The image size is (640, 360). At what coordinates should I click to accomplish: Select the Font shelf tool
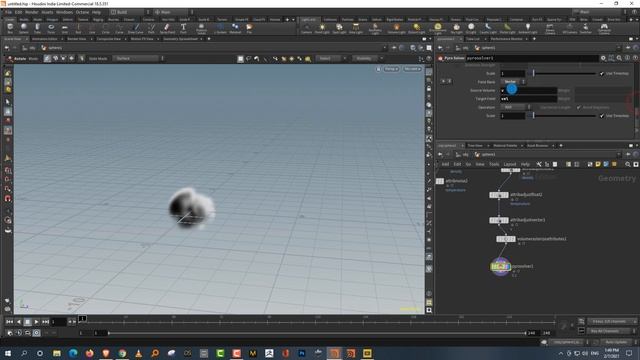click(x=183, y=28)
